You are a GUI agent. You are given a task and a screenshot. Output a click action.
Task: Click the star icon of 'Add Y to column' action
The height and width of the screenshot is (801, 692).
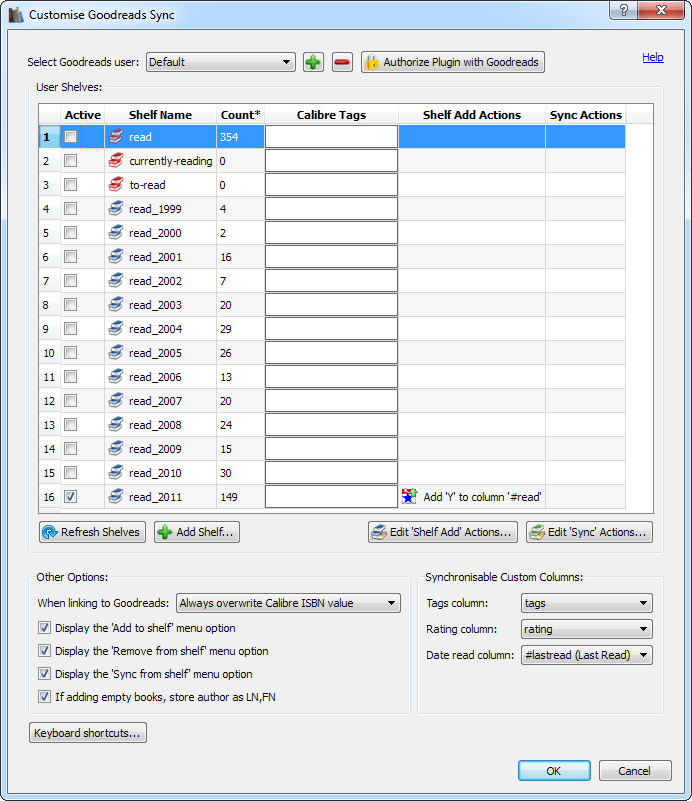[409, 497]
